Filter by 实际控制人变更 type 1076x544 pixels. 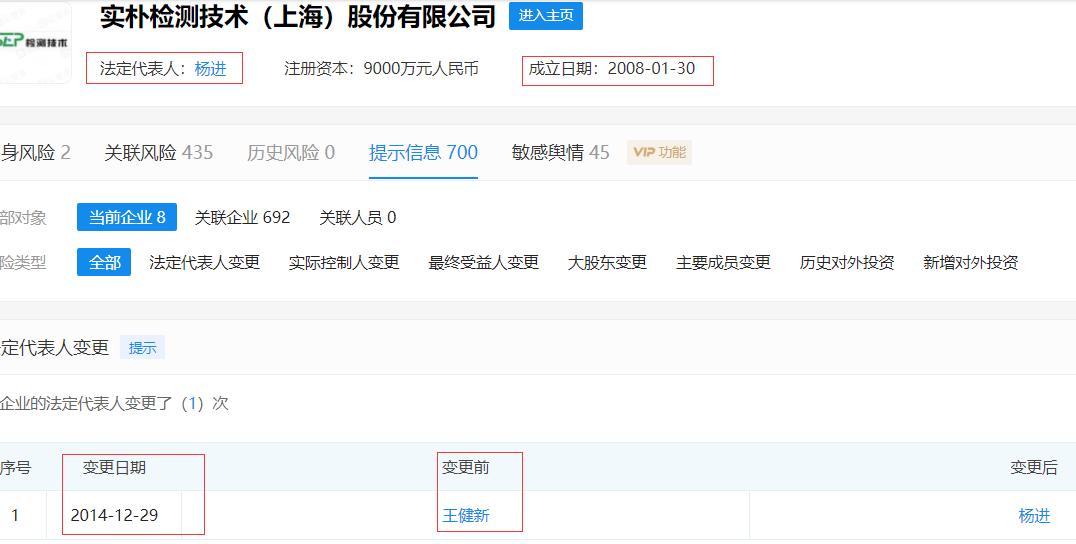coord(344,262)
